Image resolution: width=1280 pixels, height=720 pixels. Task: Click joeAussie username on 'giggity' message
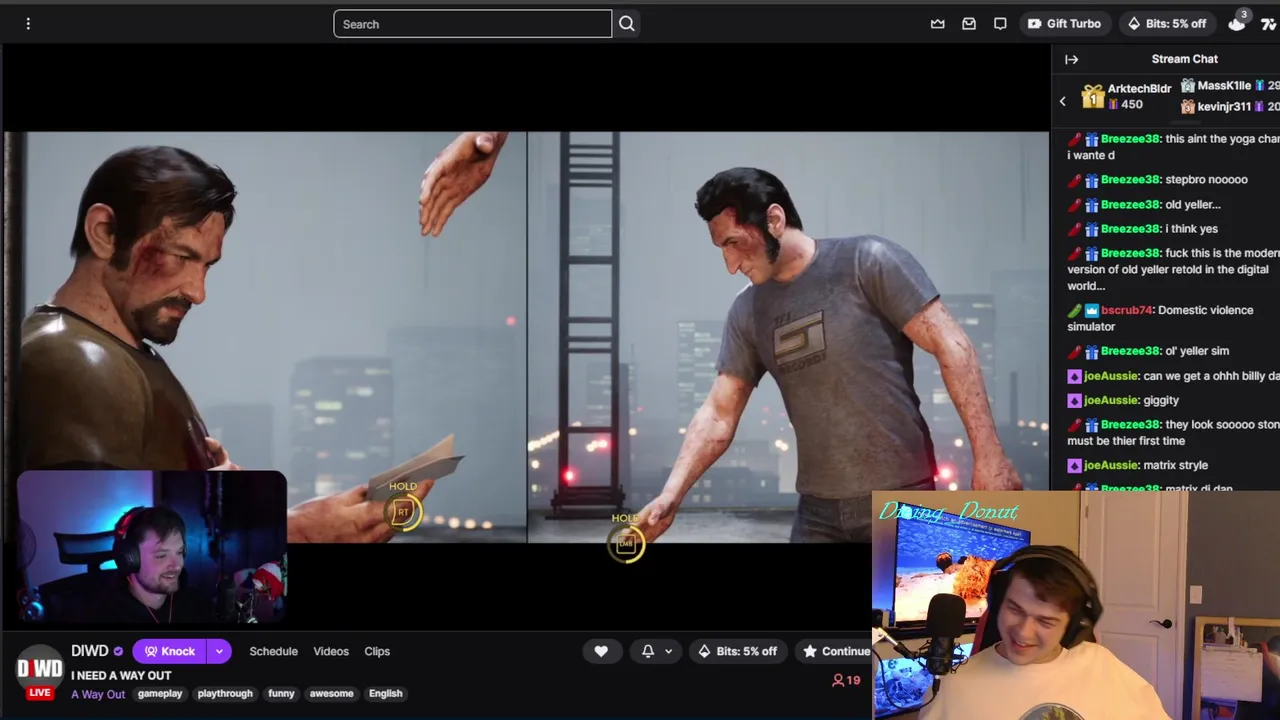point(1111,400)
